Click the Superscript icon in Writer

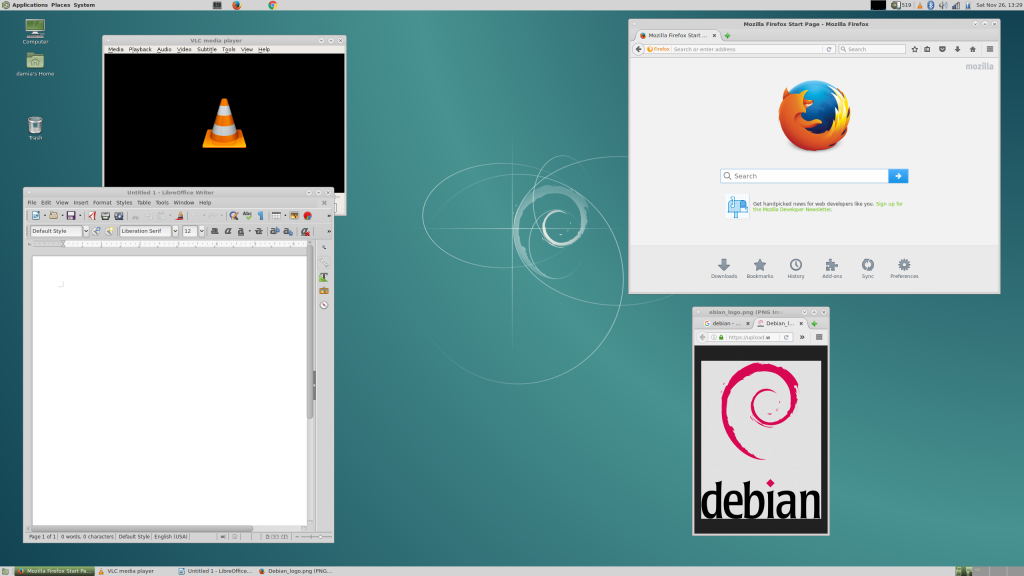coord(274,231)
